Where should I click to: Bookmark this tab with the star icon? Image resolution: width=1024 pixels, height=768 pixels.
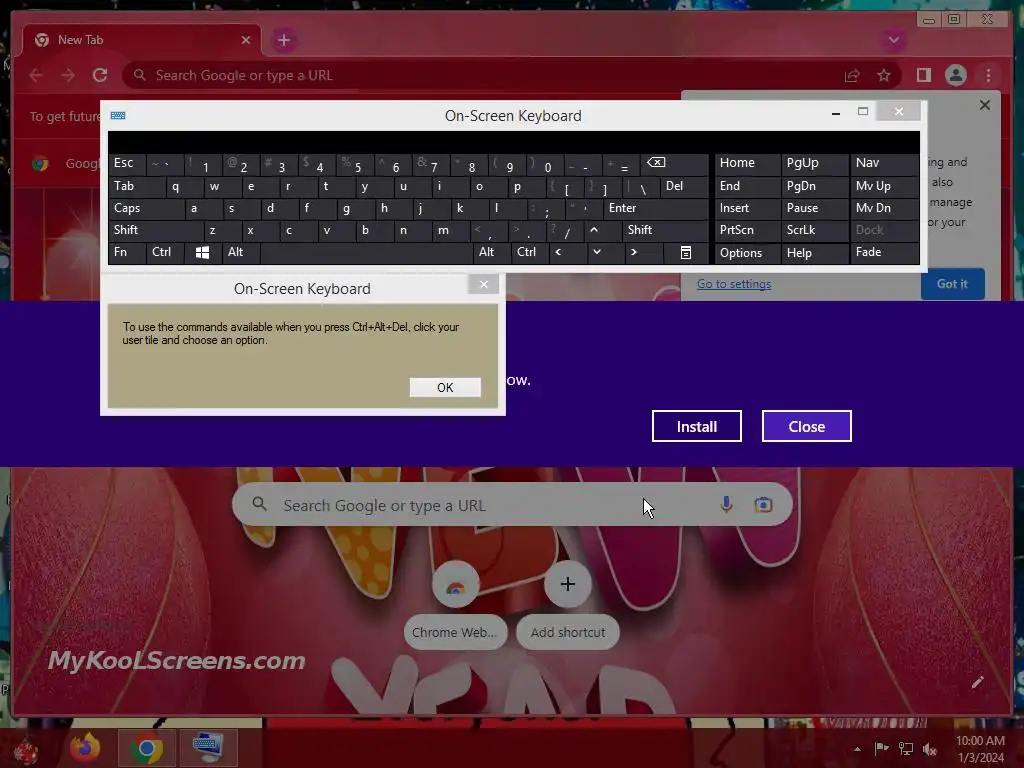pos(884,75)
